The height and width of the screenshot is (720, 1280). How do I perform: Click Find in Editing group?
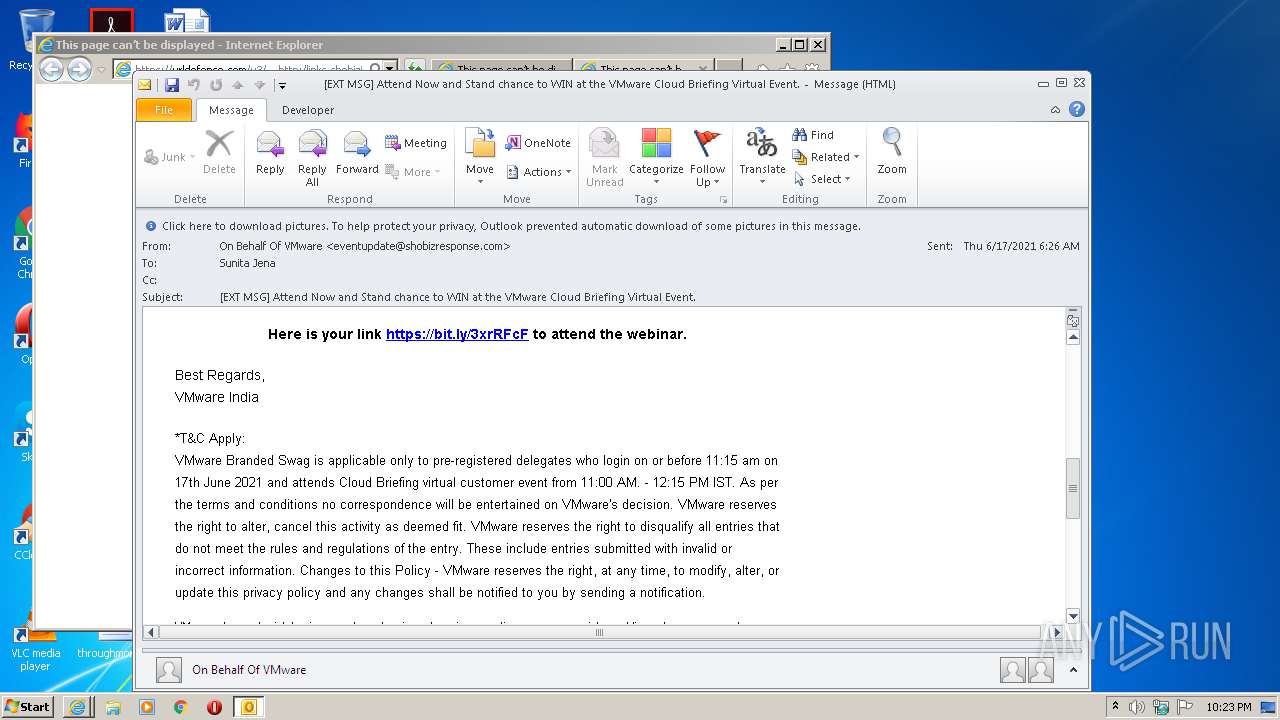[x=813, y=135]
